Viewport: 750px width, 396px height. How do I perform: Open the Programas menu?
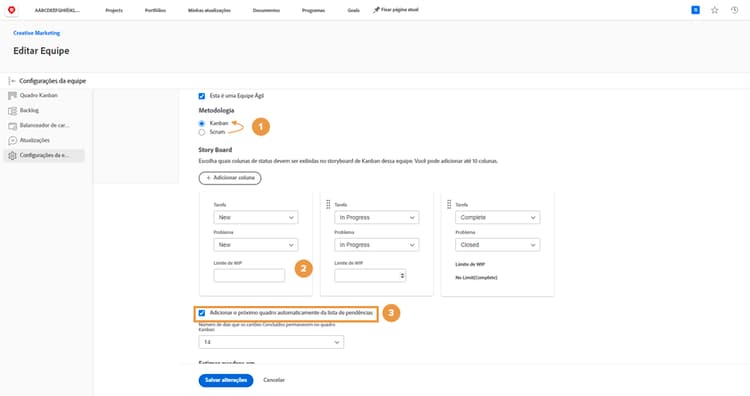[x=313, y=10]
